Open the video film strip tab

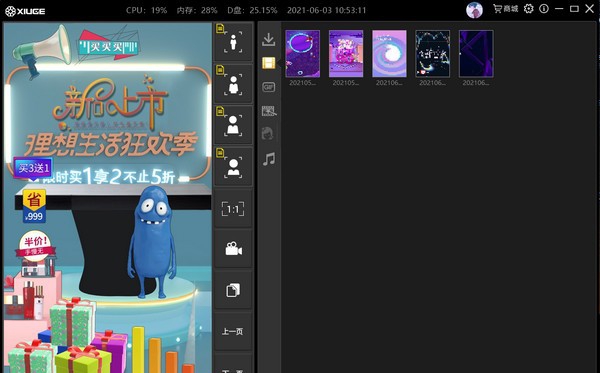pos(269,63)
